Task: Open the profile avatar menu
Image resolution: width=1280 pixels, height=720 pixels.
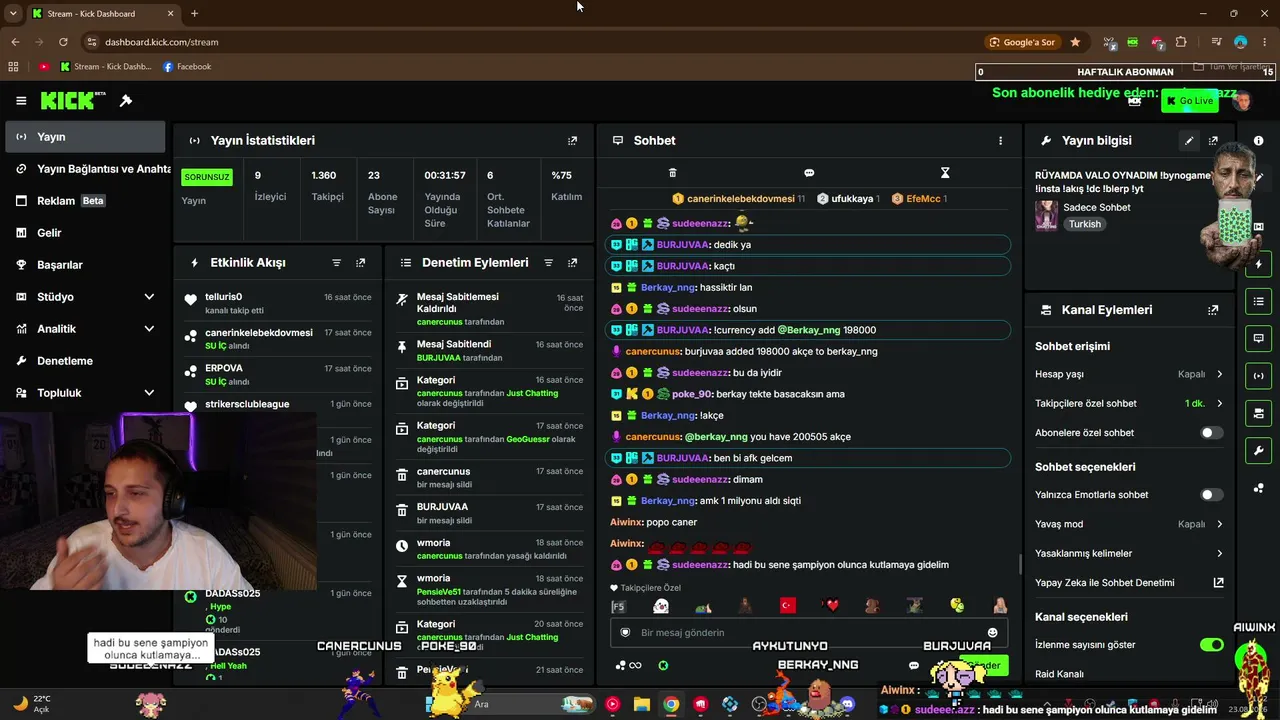Action: (x=1243, y=101)
